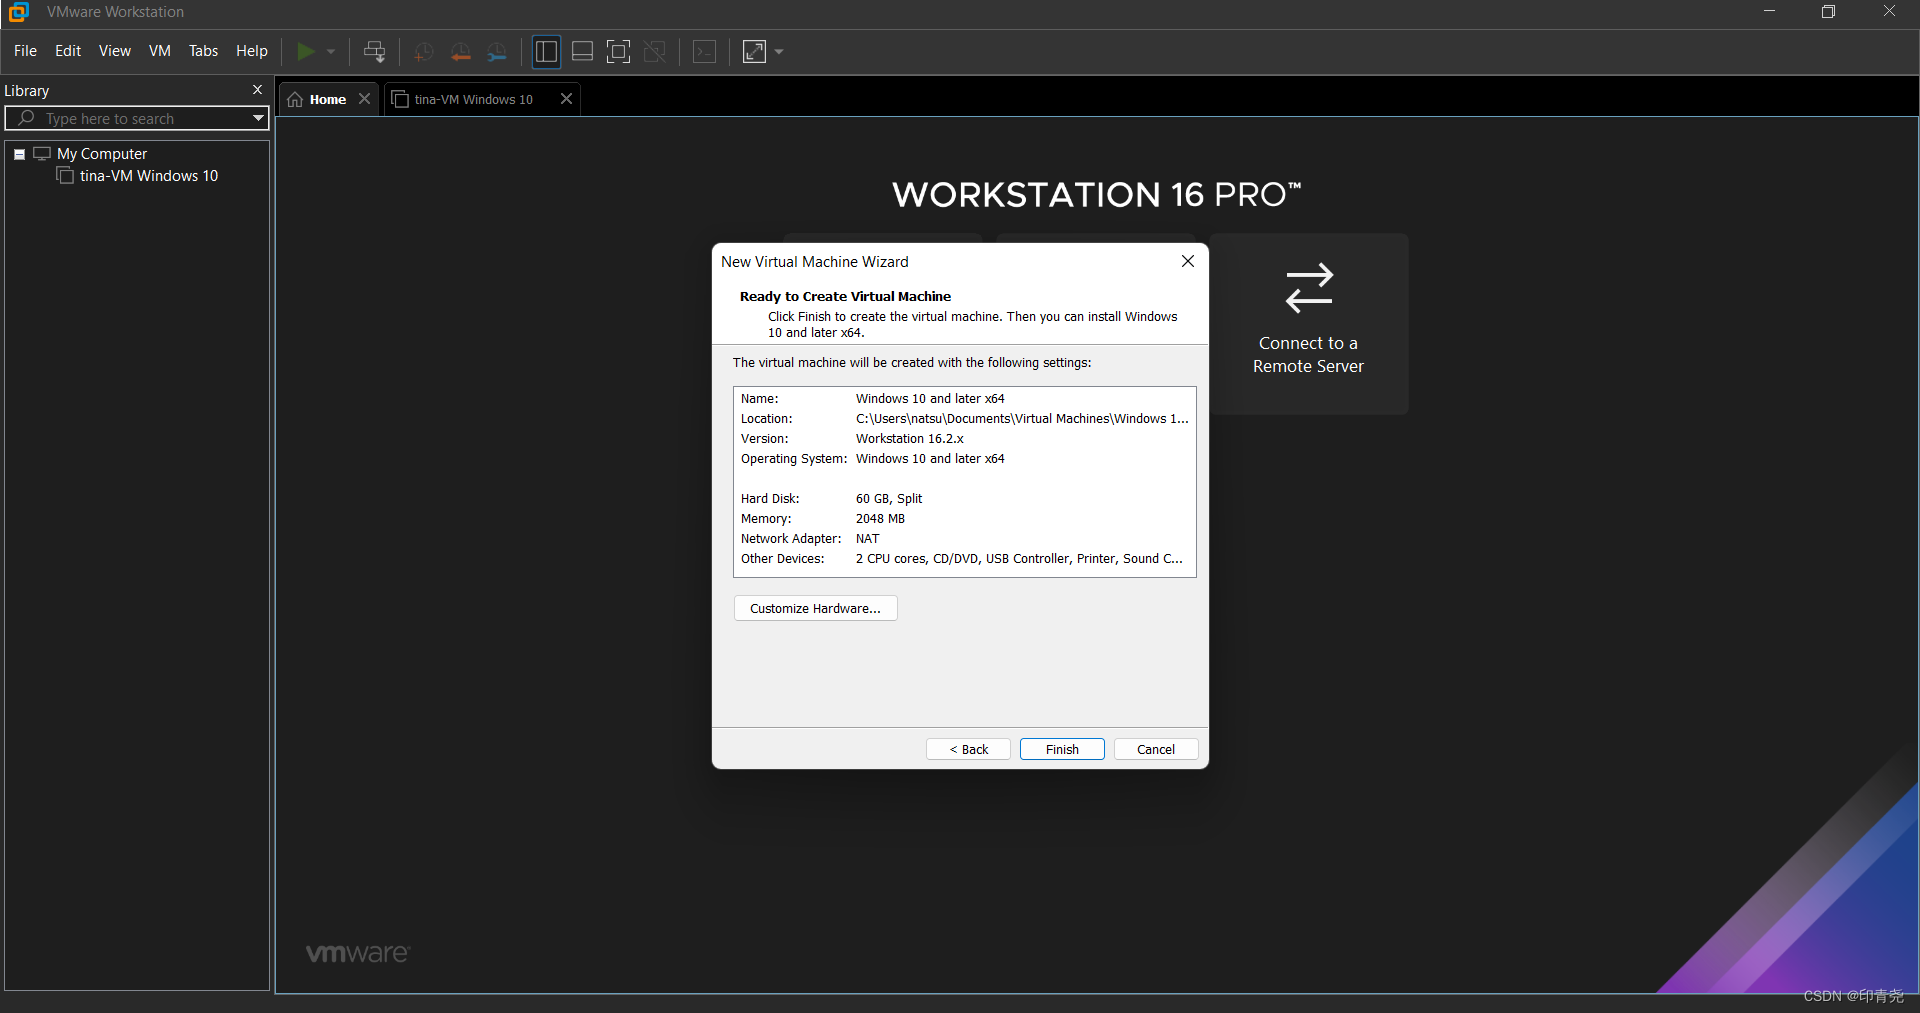Click the console view toolbar icon
Image resolution: width=1920 pixels, height=1013 pixels.
pyautogui.click(x=705, y=52)
